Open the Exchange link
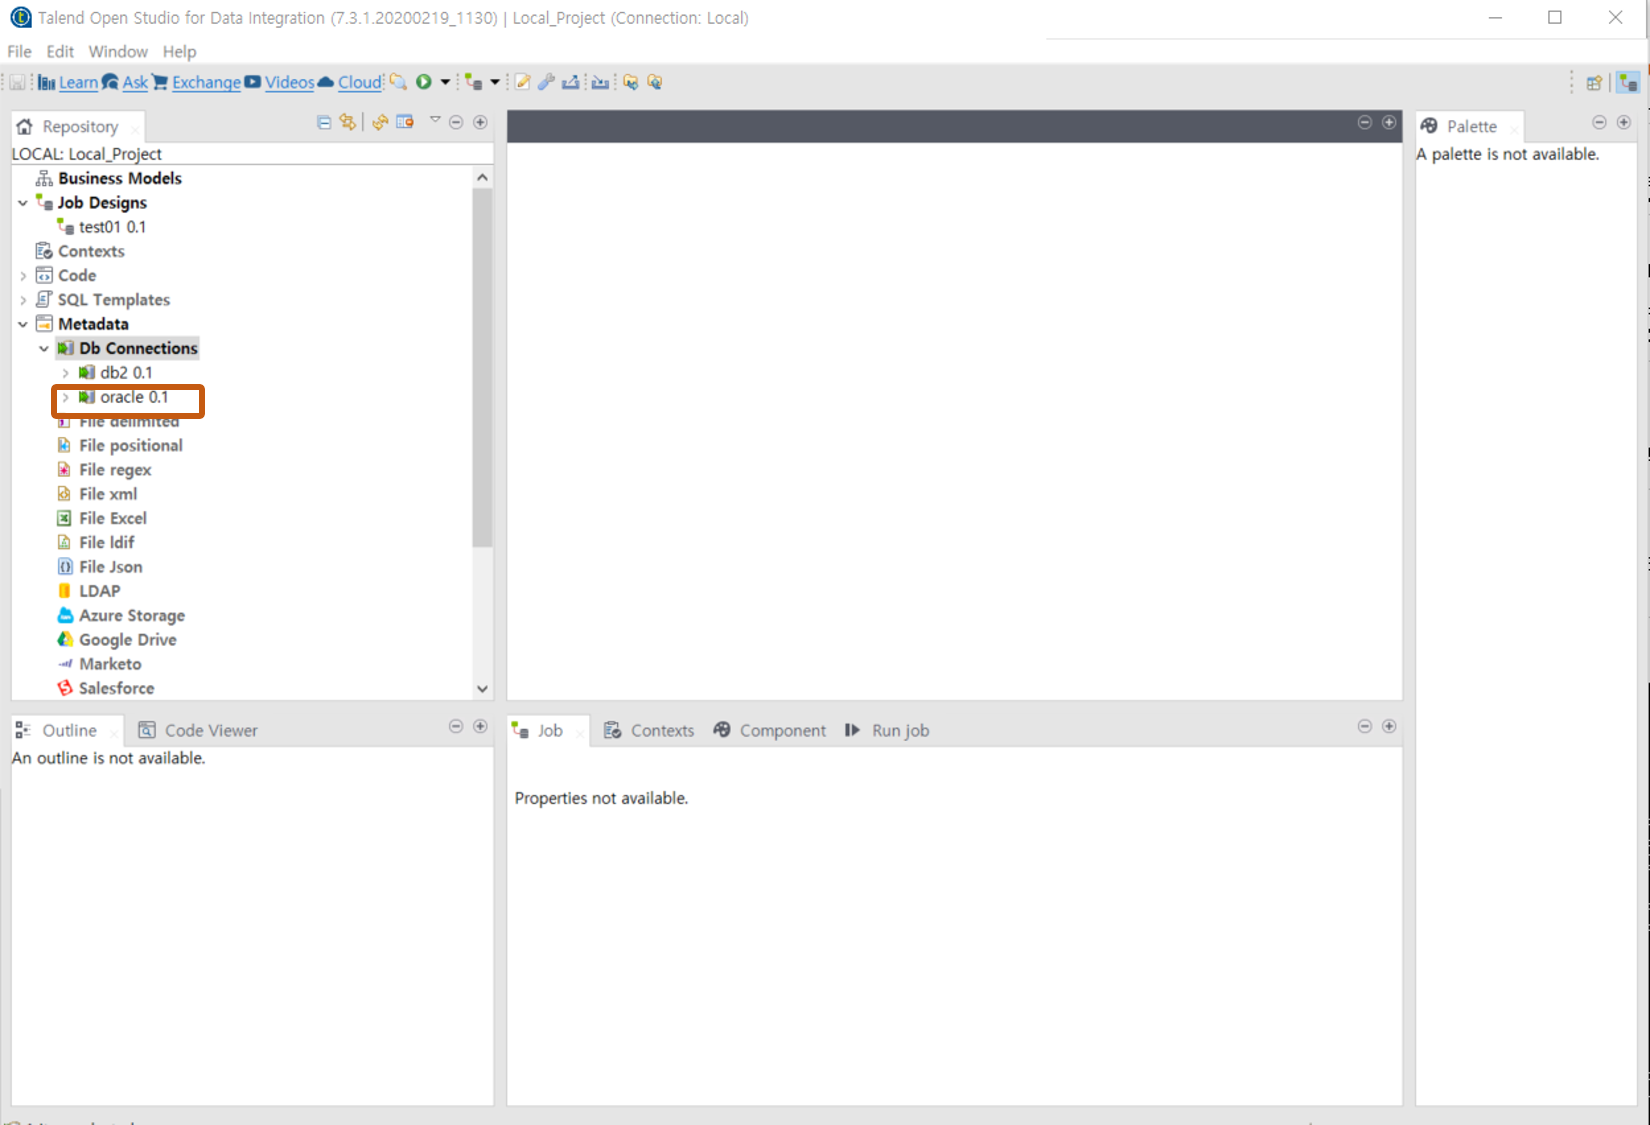The width and height of the screenshot is (1650, 1125). coord(206,82)
